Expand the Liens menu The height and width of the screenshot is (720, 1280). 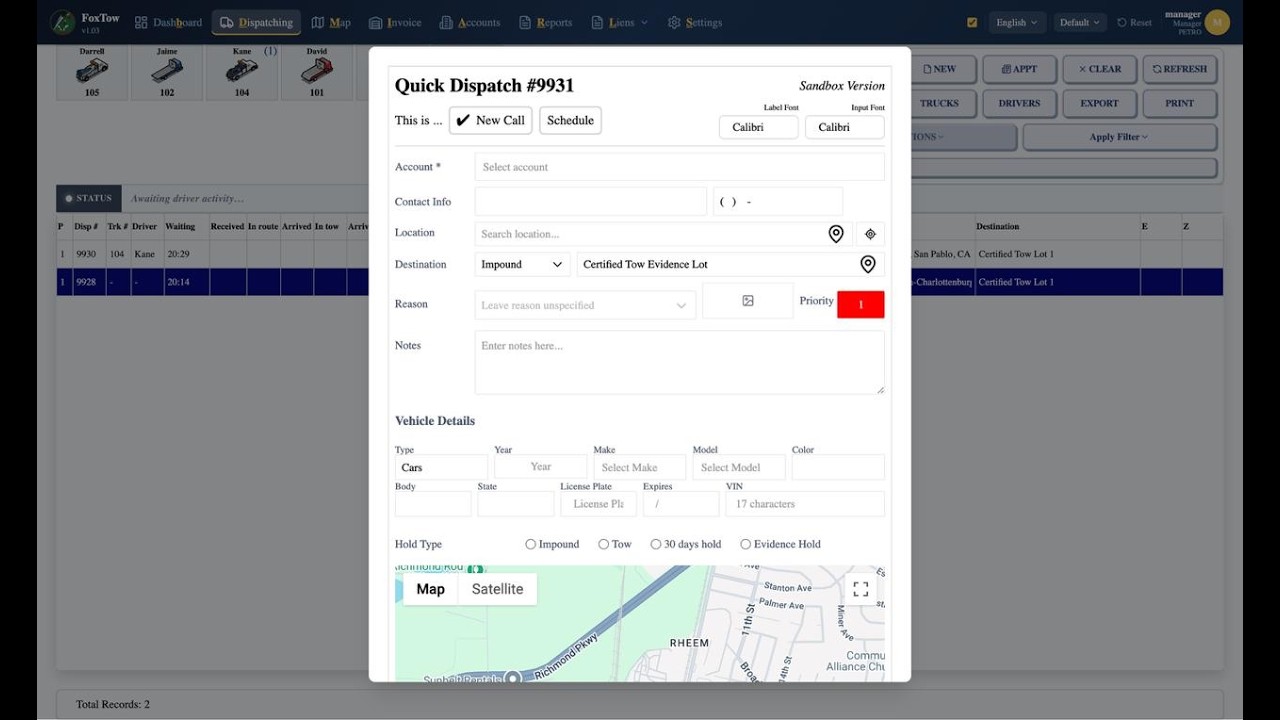(x=620, y=22)
